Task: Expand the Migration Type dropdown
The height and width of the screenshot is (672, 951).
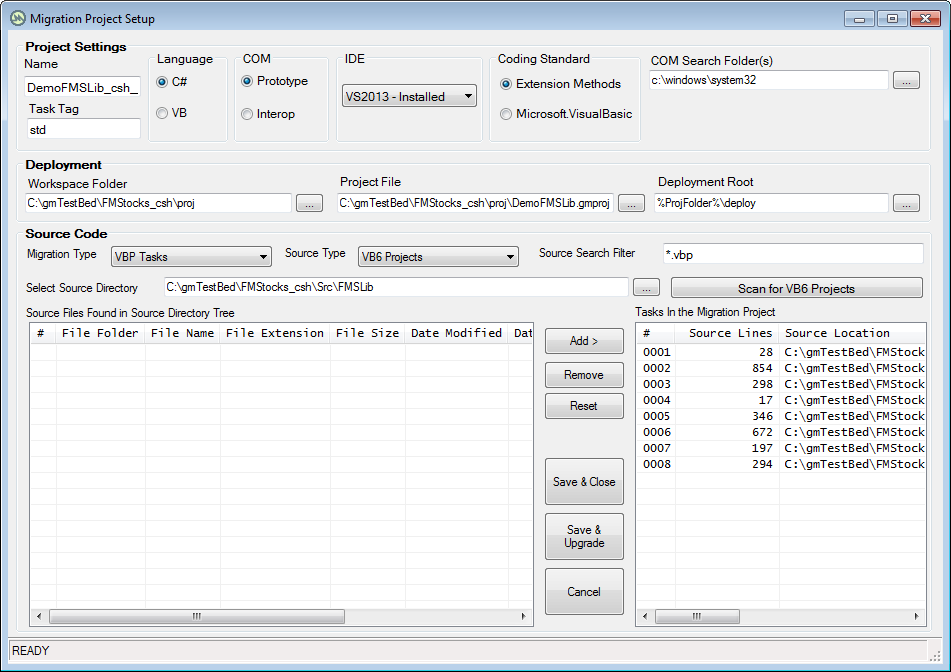Action: [191, 257]
